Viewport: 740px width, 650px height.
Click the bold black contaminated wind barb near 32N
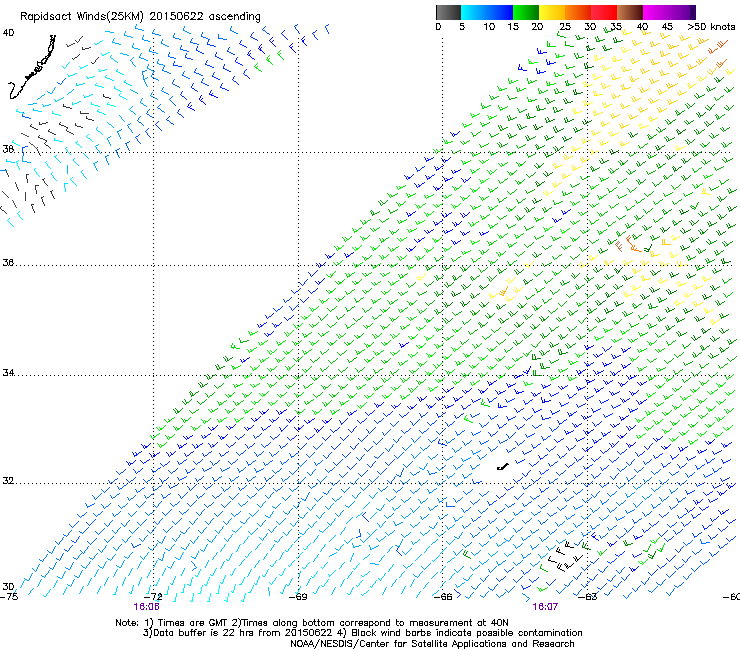click(x=503, y=467)
